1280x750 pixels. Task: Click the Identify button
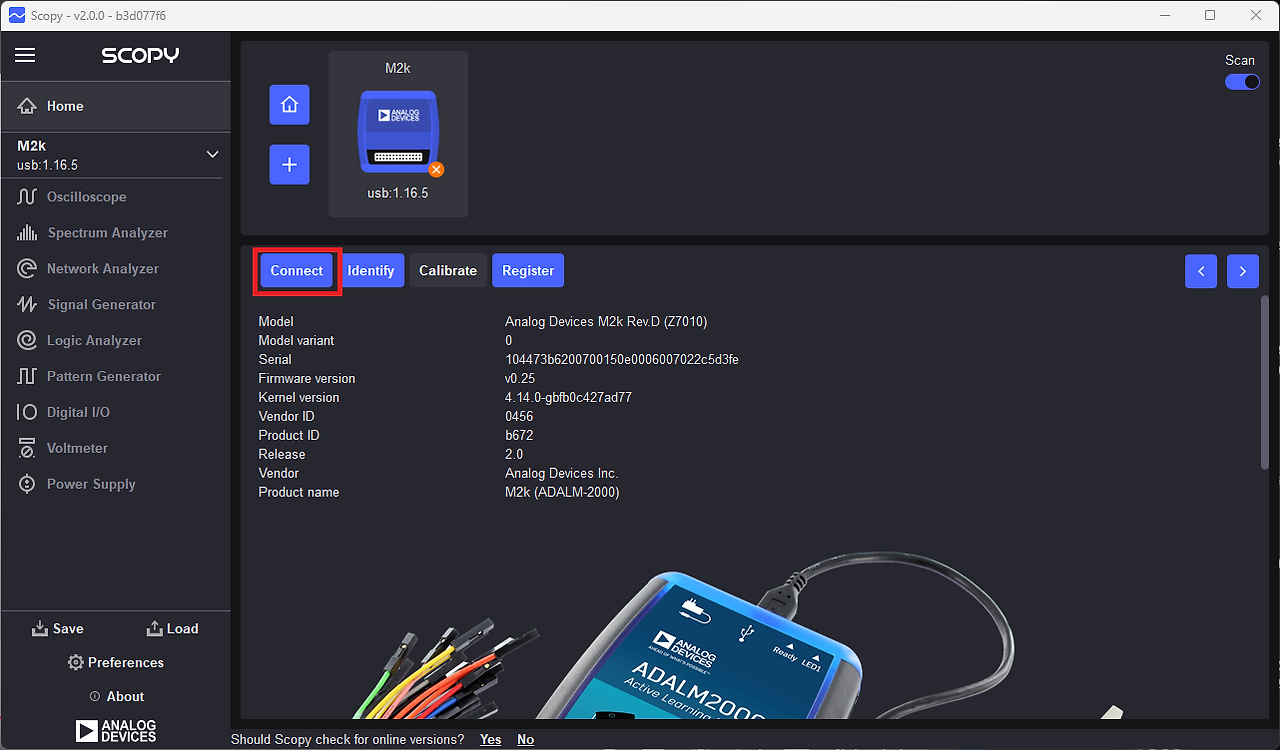(x=371, y=271)
